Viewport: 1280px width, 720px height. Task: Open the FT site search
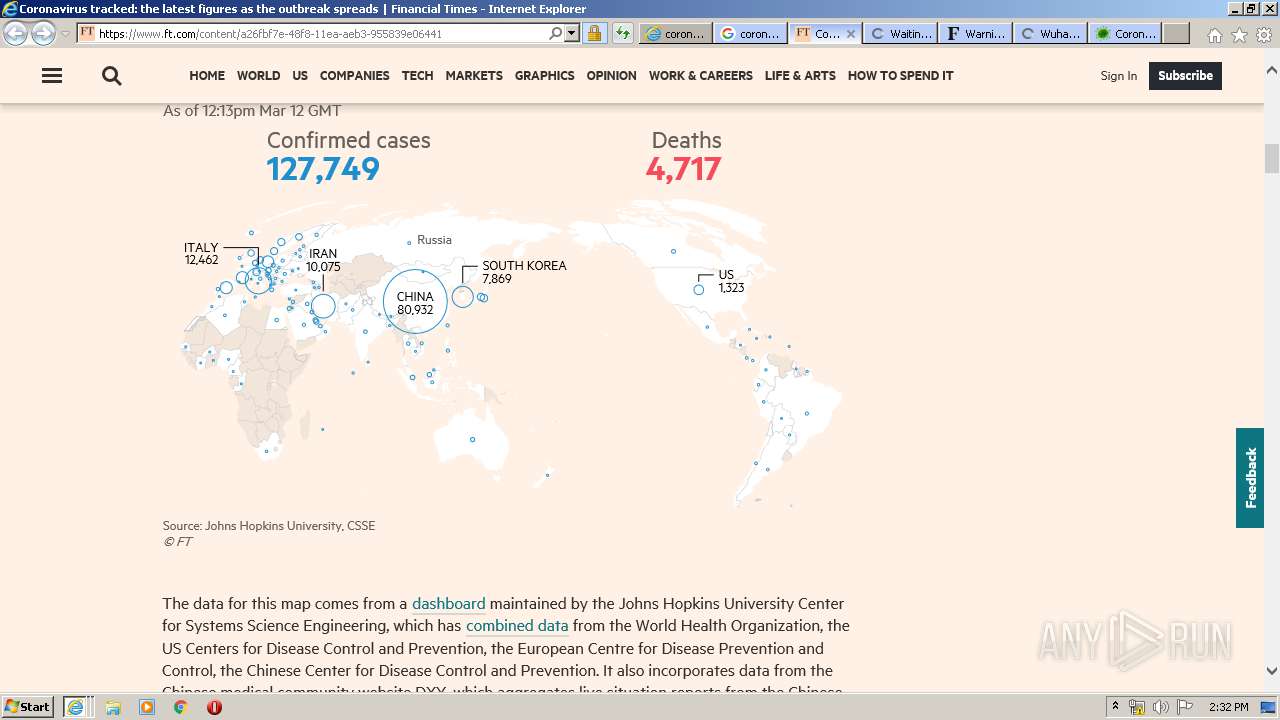pos(112,76)
